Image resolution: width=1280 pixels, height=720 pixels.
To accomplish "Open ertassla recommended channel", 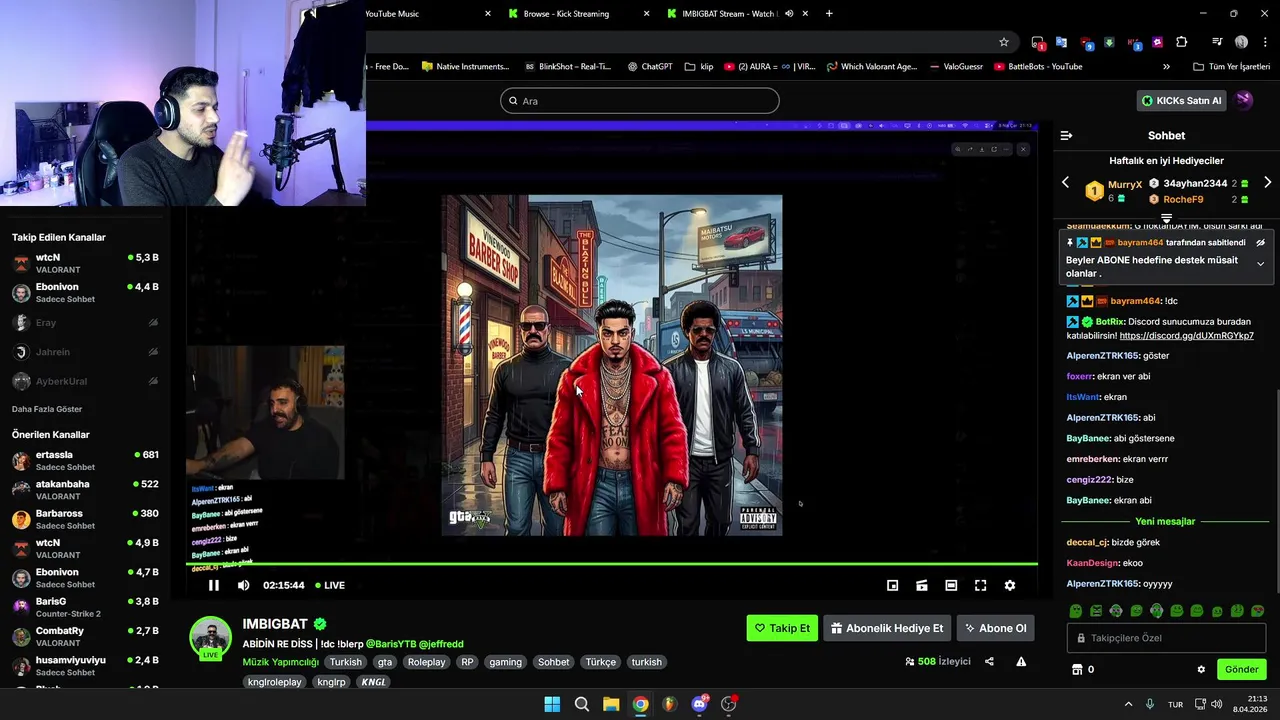I will point(85,460).
